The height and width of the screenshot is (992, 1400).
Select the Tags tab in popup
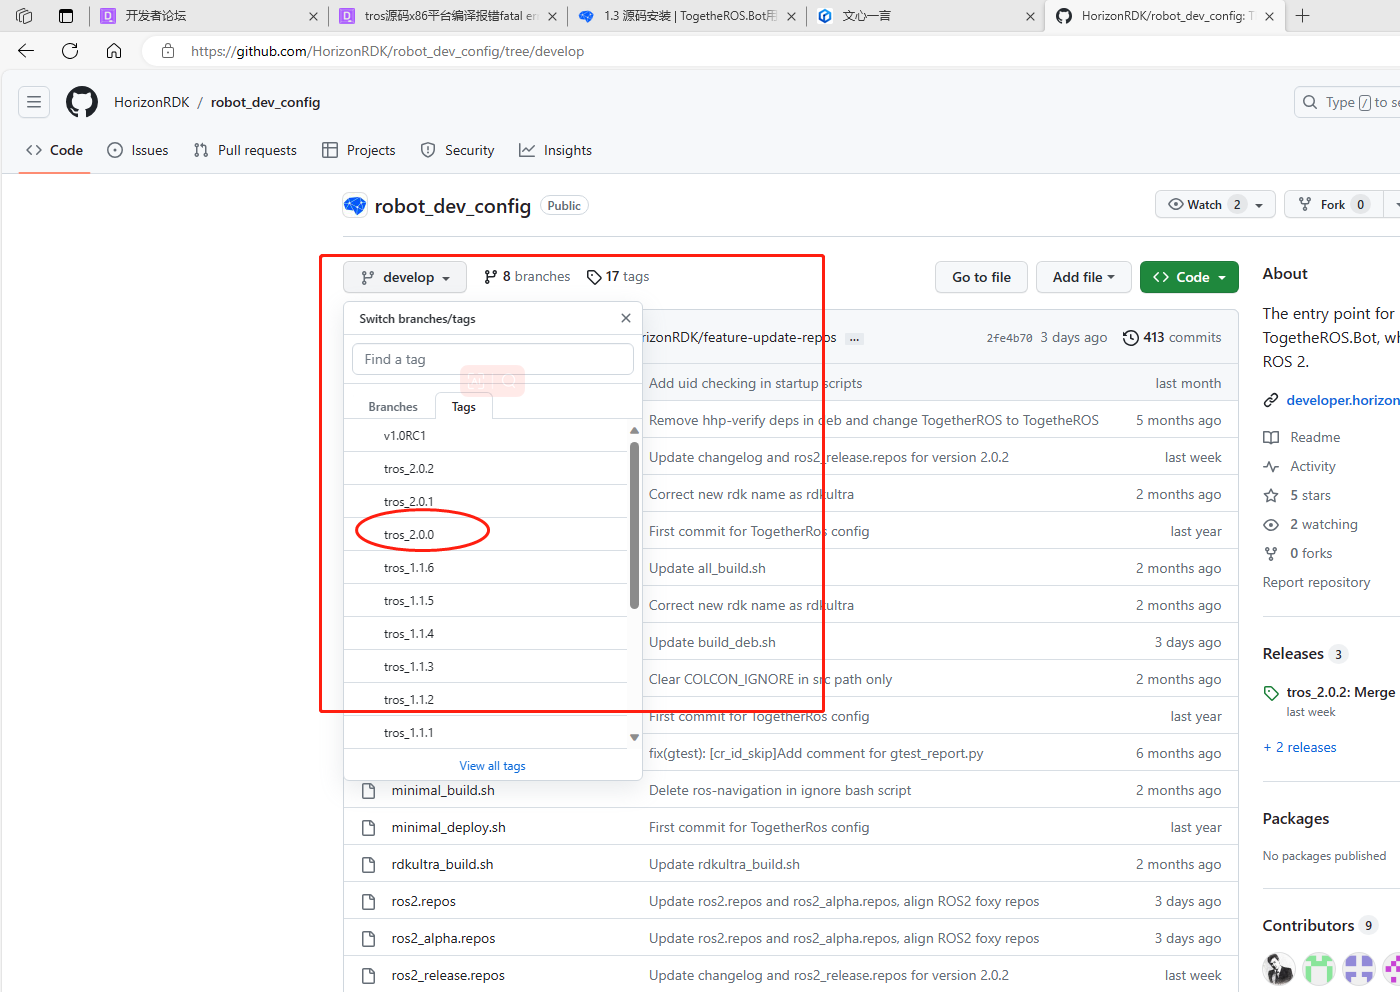[463, 407]
